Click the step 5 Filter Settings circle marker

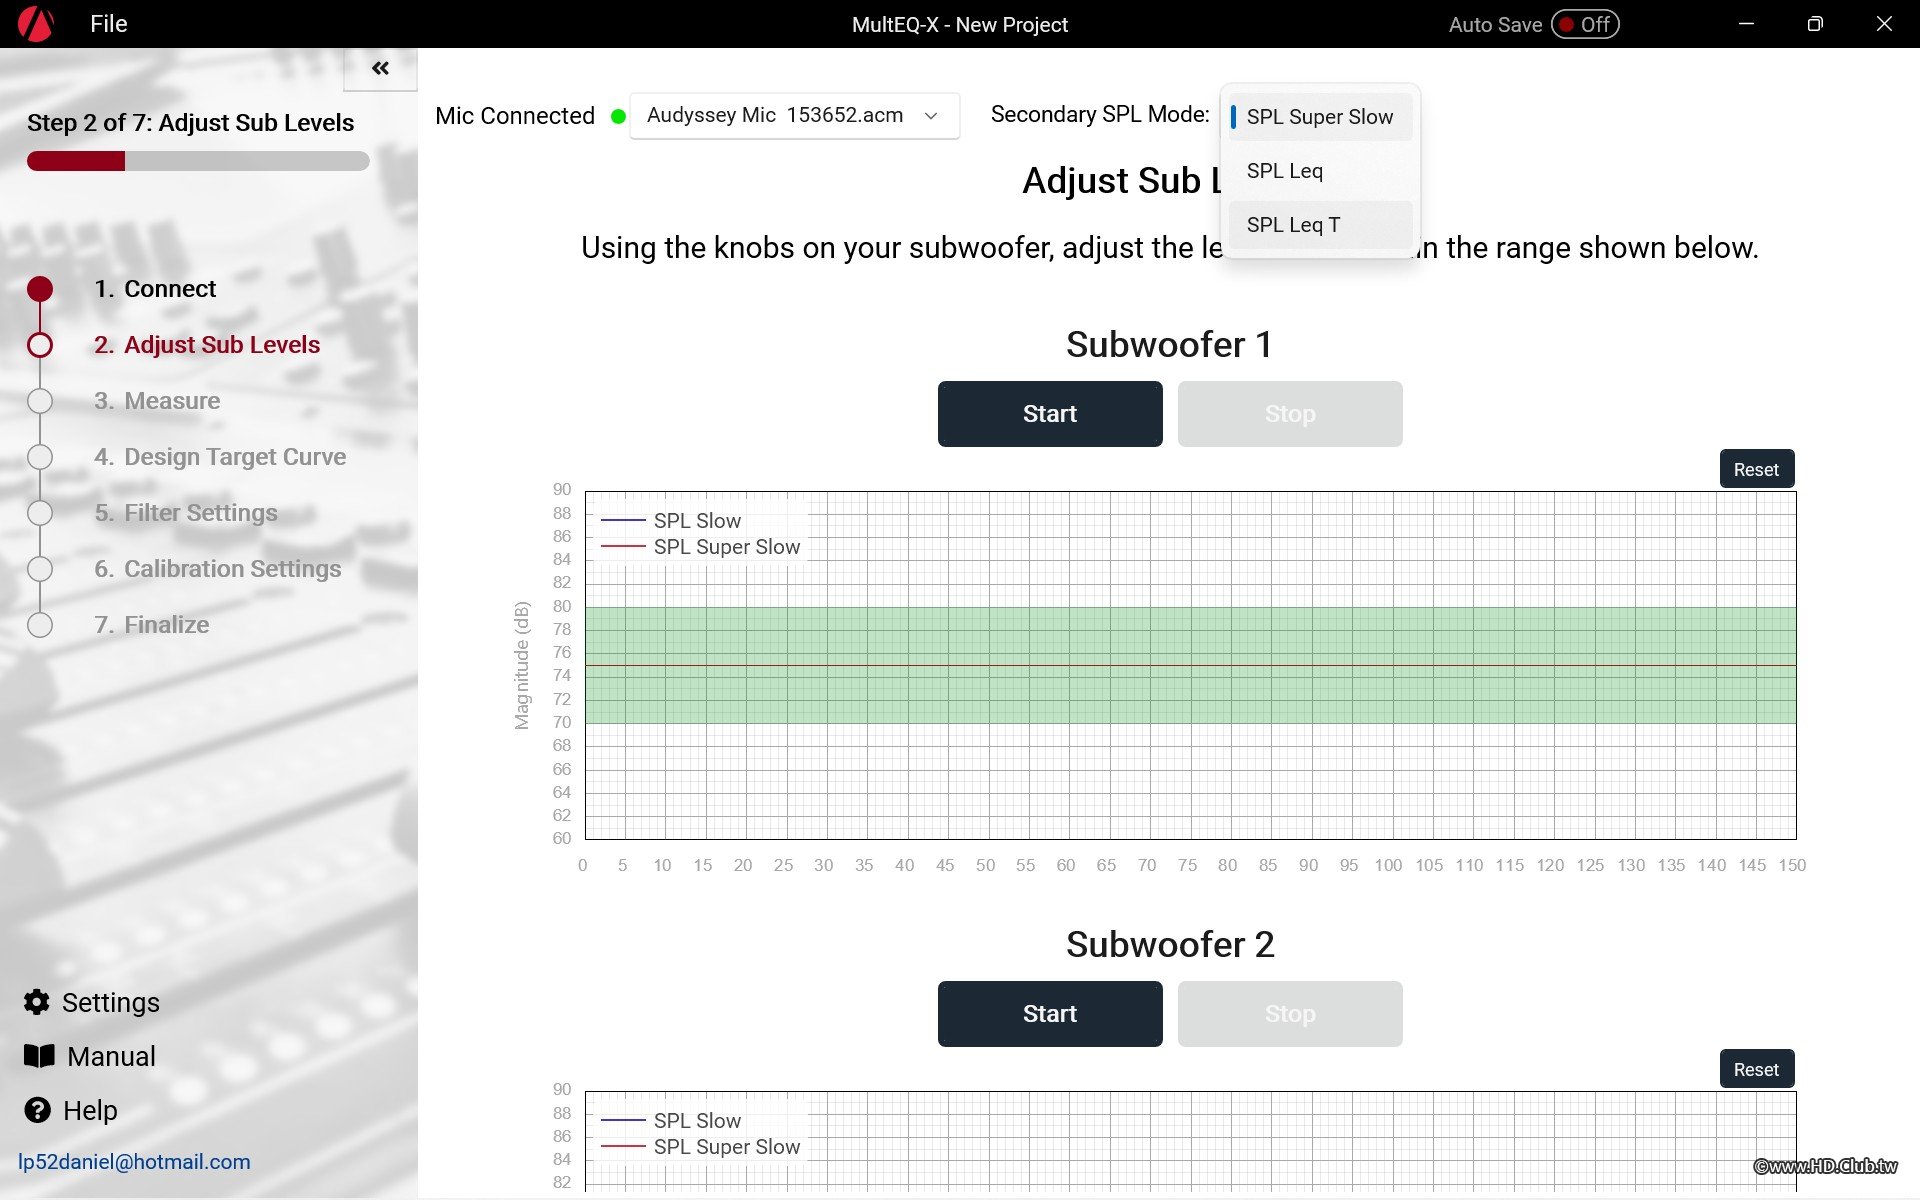pos(40,513)
